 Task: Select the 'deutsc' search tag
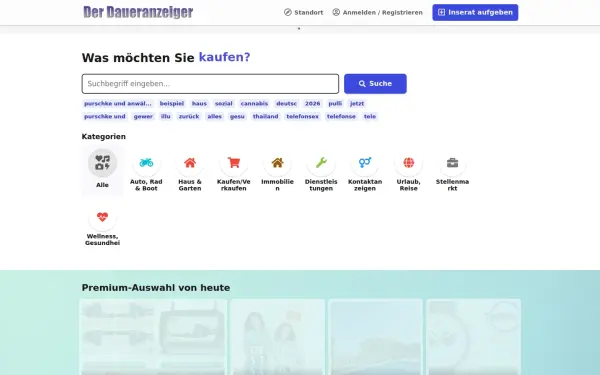tap(287, 104)
